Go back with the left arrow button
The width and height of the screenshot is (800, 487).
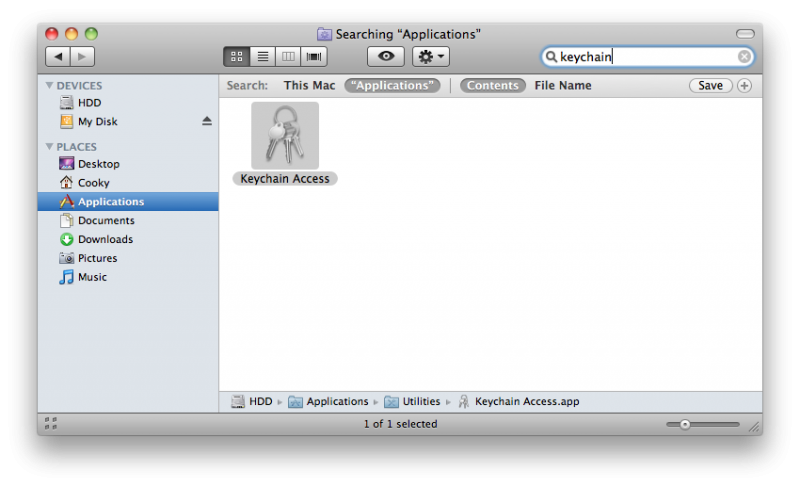pos(58,57)
